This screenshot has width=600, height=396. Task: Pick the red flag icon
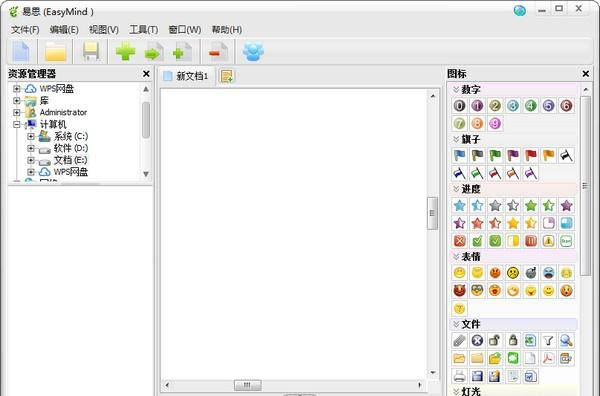(x=531, y=155)
